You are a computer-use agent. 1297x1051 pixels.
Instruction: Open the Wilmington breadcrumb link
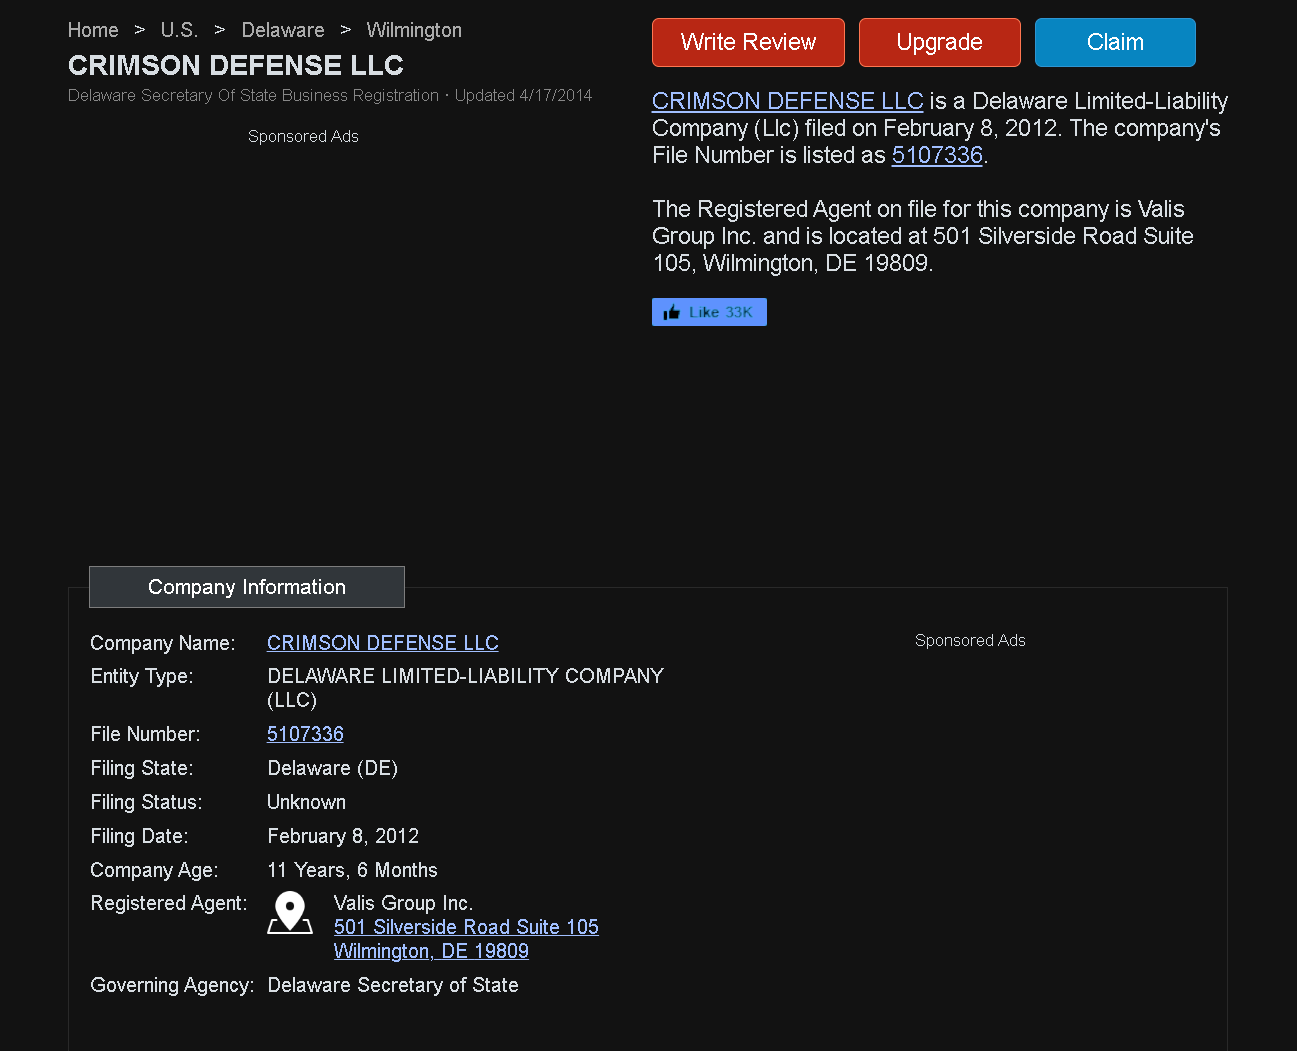coord(414,30)
